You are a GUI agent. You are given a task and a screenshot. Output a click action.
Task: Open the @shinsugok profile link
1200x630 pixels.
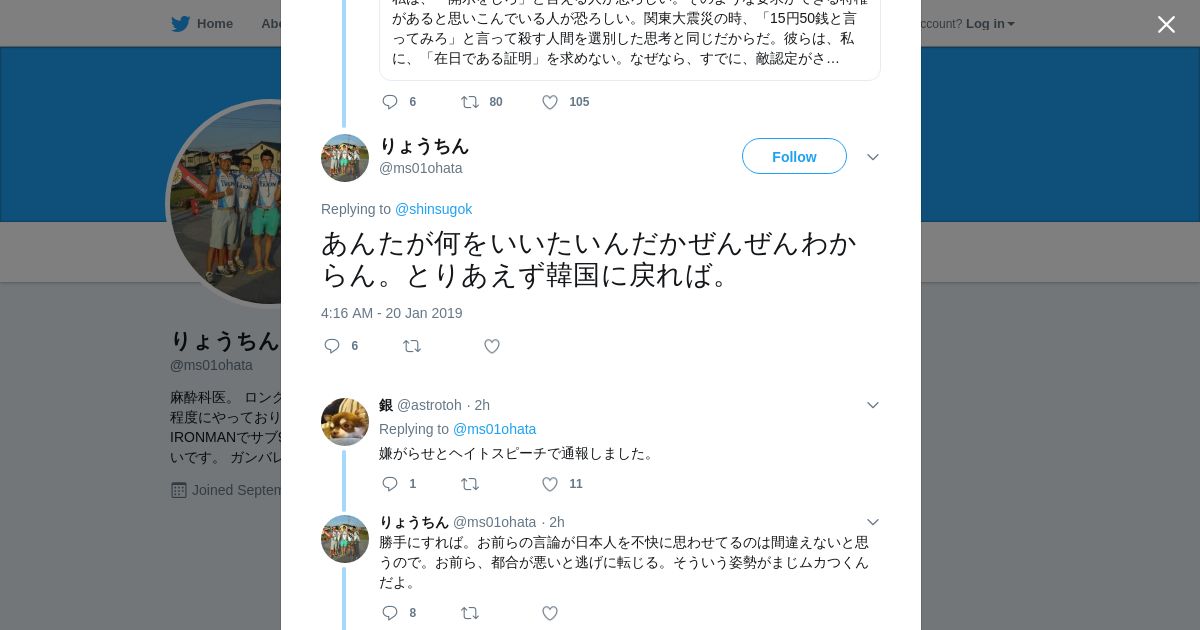click(x=433, y=209)
